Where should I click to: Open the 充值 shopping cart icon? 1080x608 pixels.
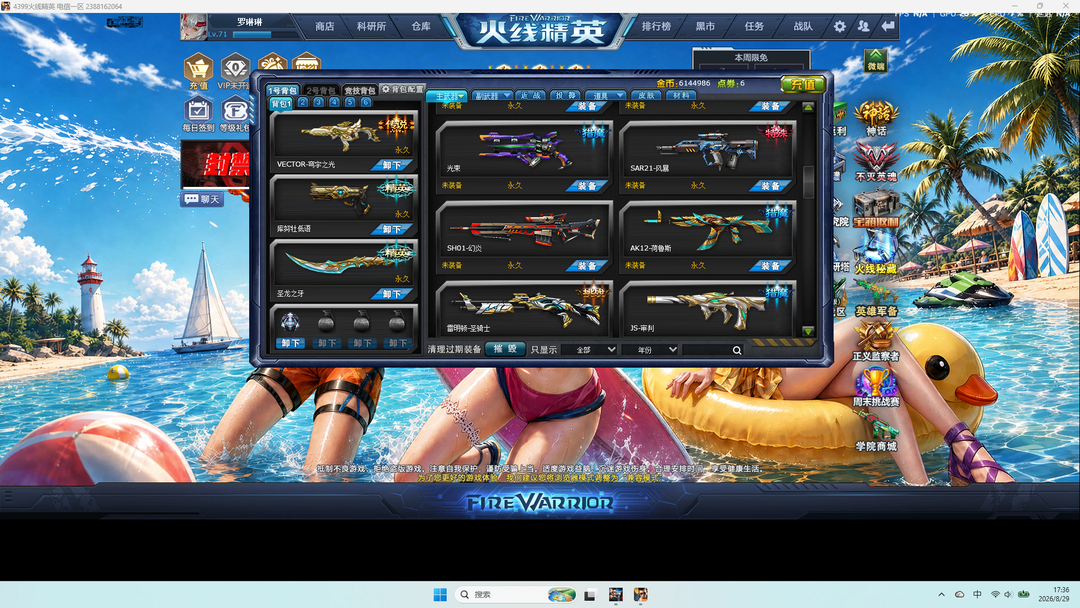pyautogui.click(x=198, y=70)
